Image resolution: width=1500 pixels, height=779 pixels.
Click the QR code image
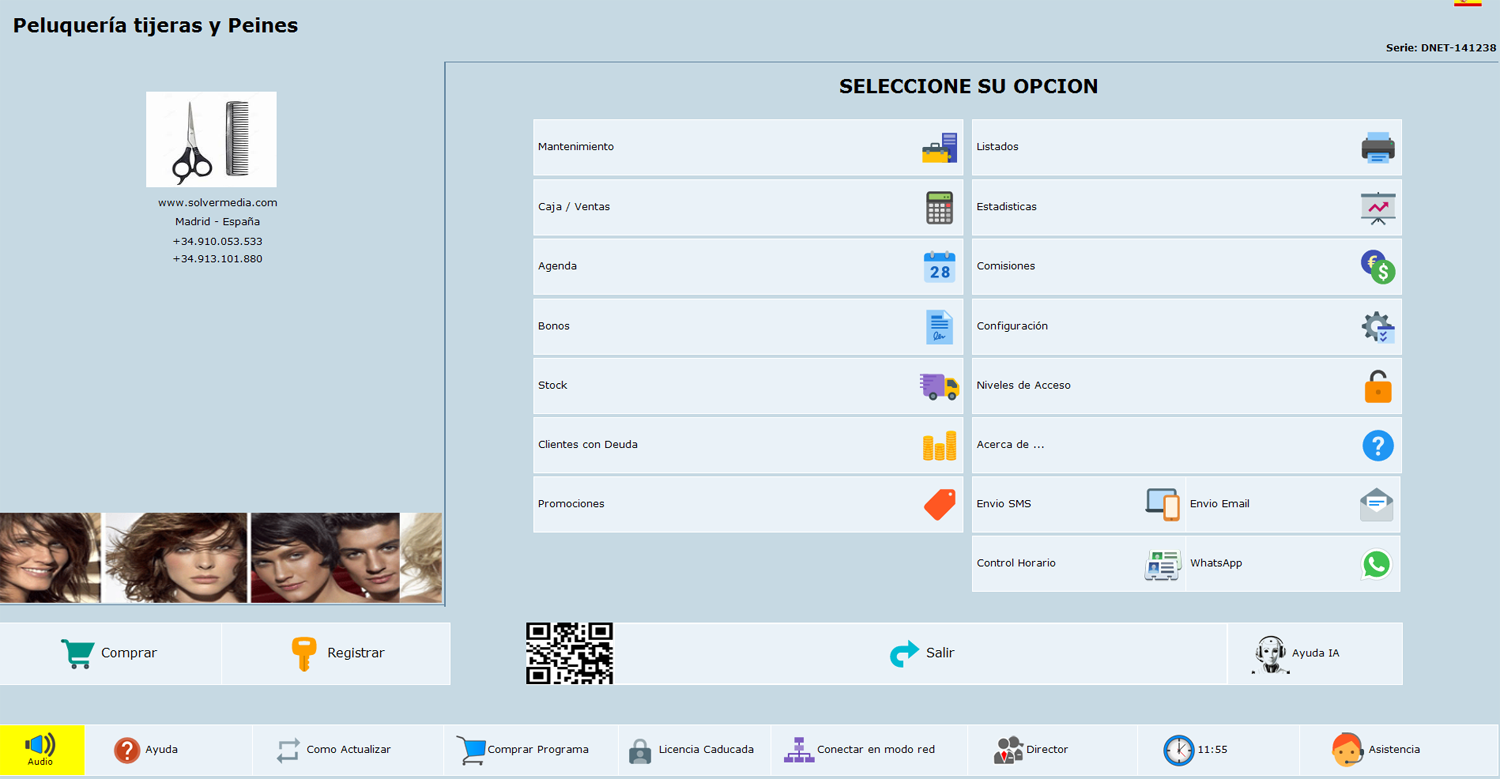(x=569, y=653)
